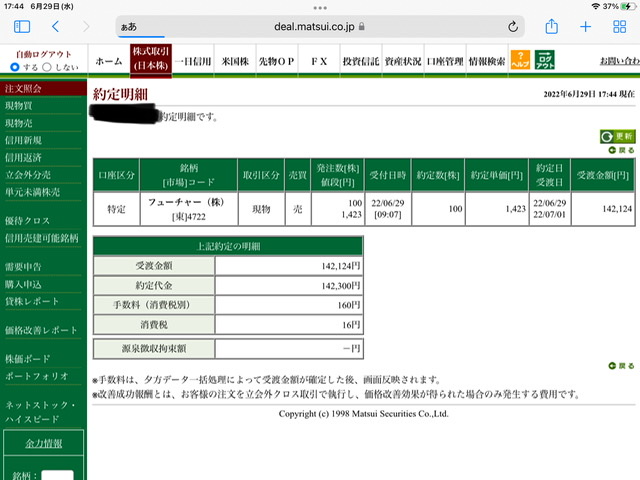The height and width of the screenshot is (480, 640).
Task: Tap the 銘柄 input field in sidebar
Action: pyautogui.click(x=58, y=475)
